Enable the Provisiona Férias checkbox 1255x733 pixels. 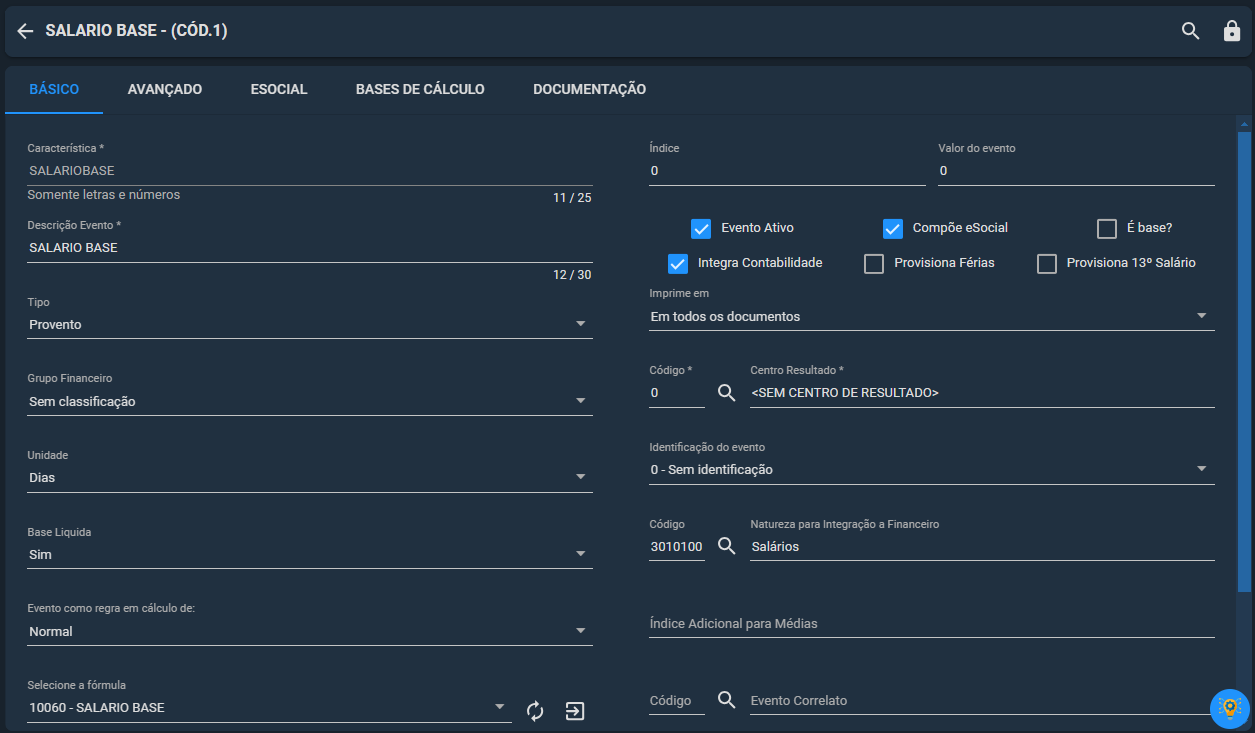(874, 263)
